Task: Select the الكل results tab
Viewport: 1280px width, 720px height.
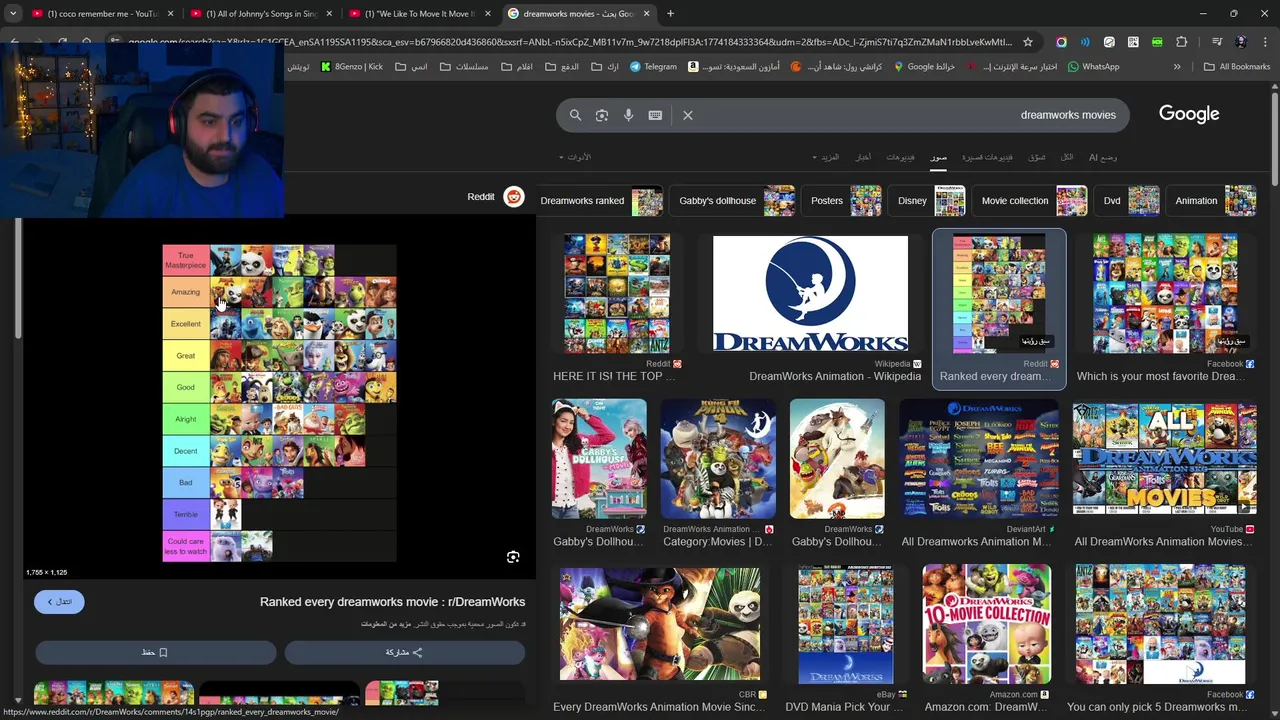Action: coord(1067,157)
